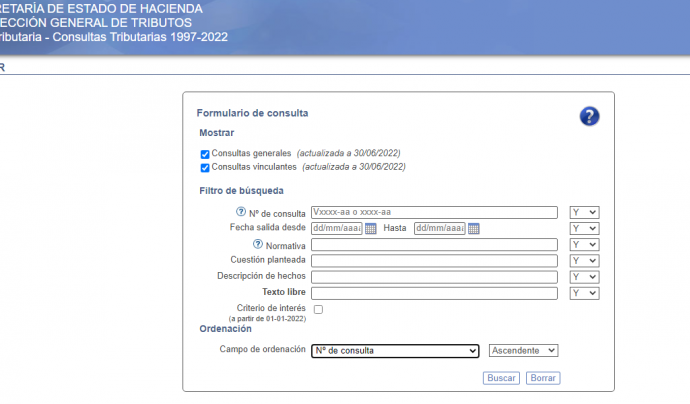Open calendar picker for Fecha salida desde
Image resolution: width=690 pixels, height=404 pixels.
pyautogui.click(x=370, y=229)
